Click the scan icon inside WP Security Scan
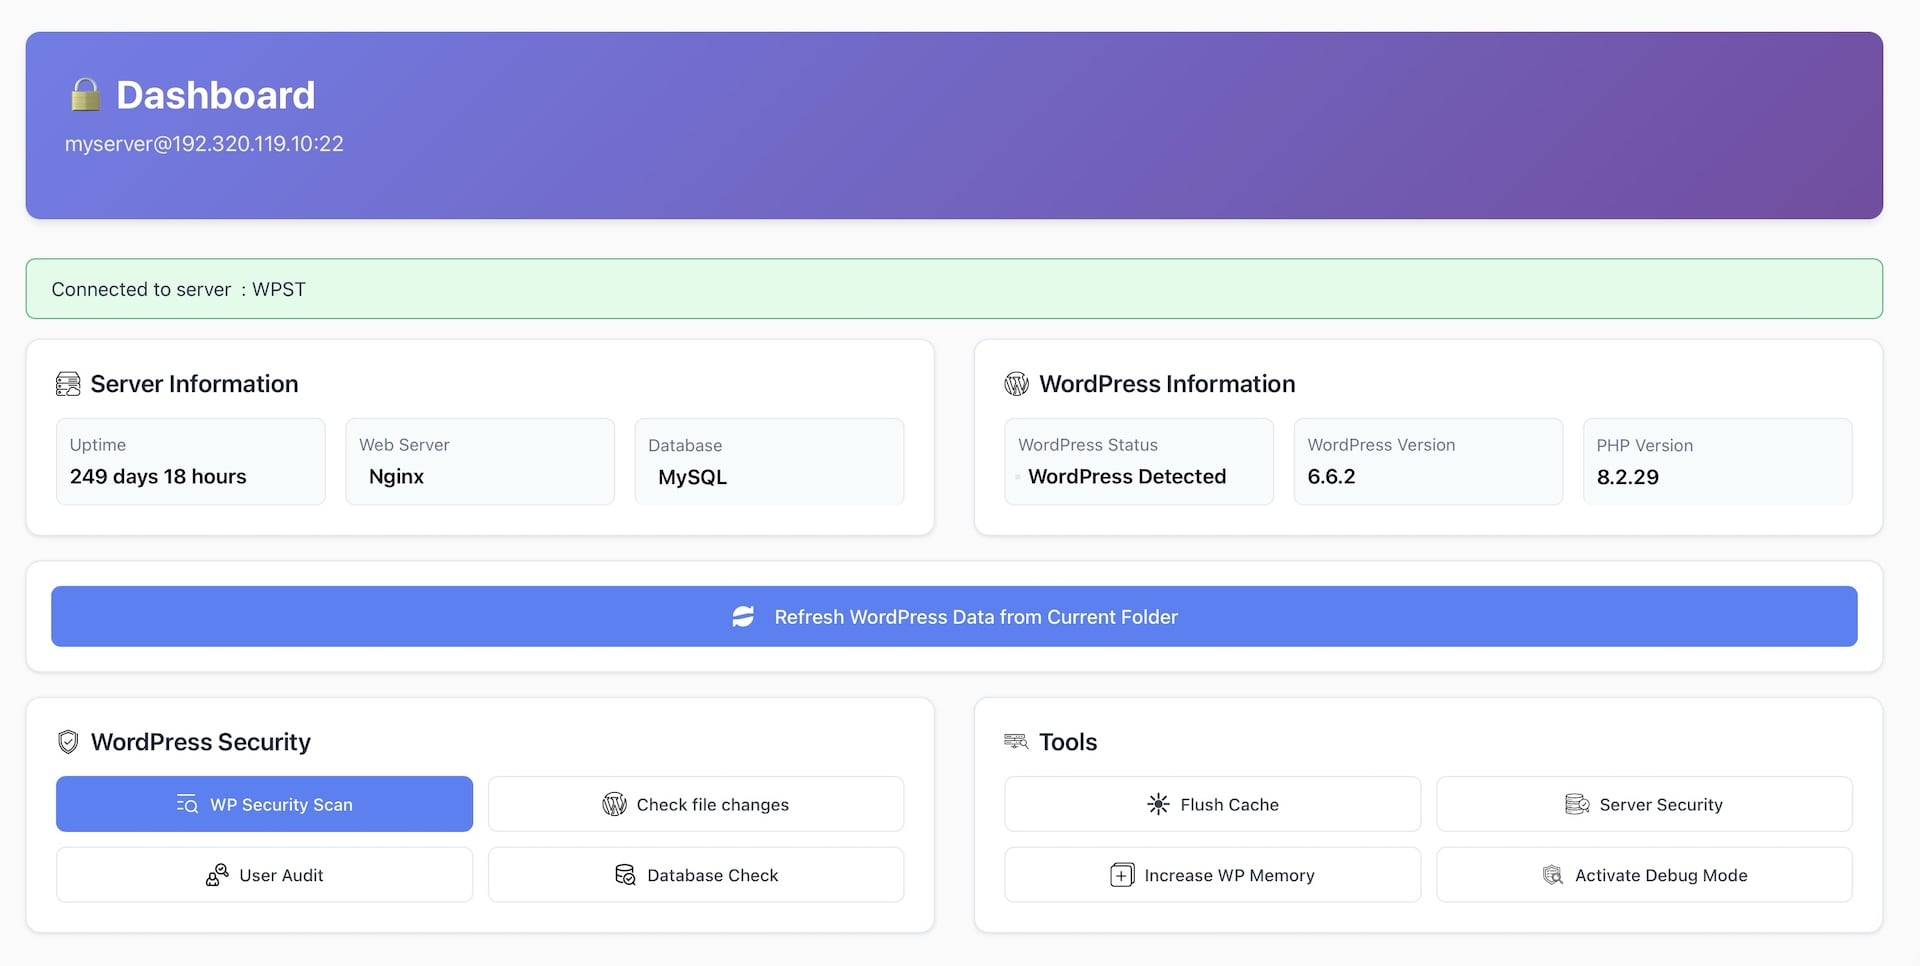 (187, 804)
